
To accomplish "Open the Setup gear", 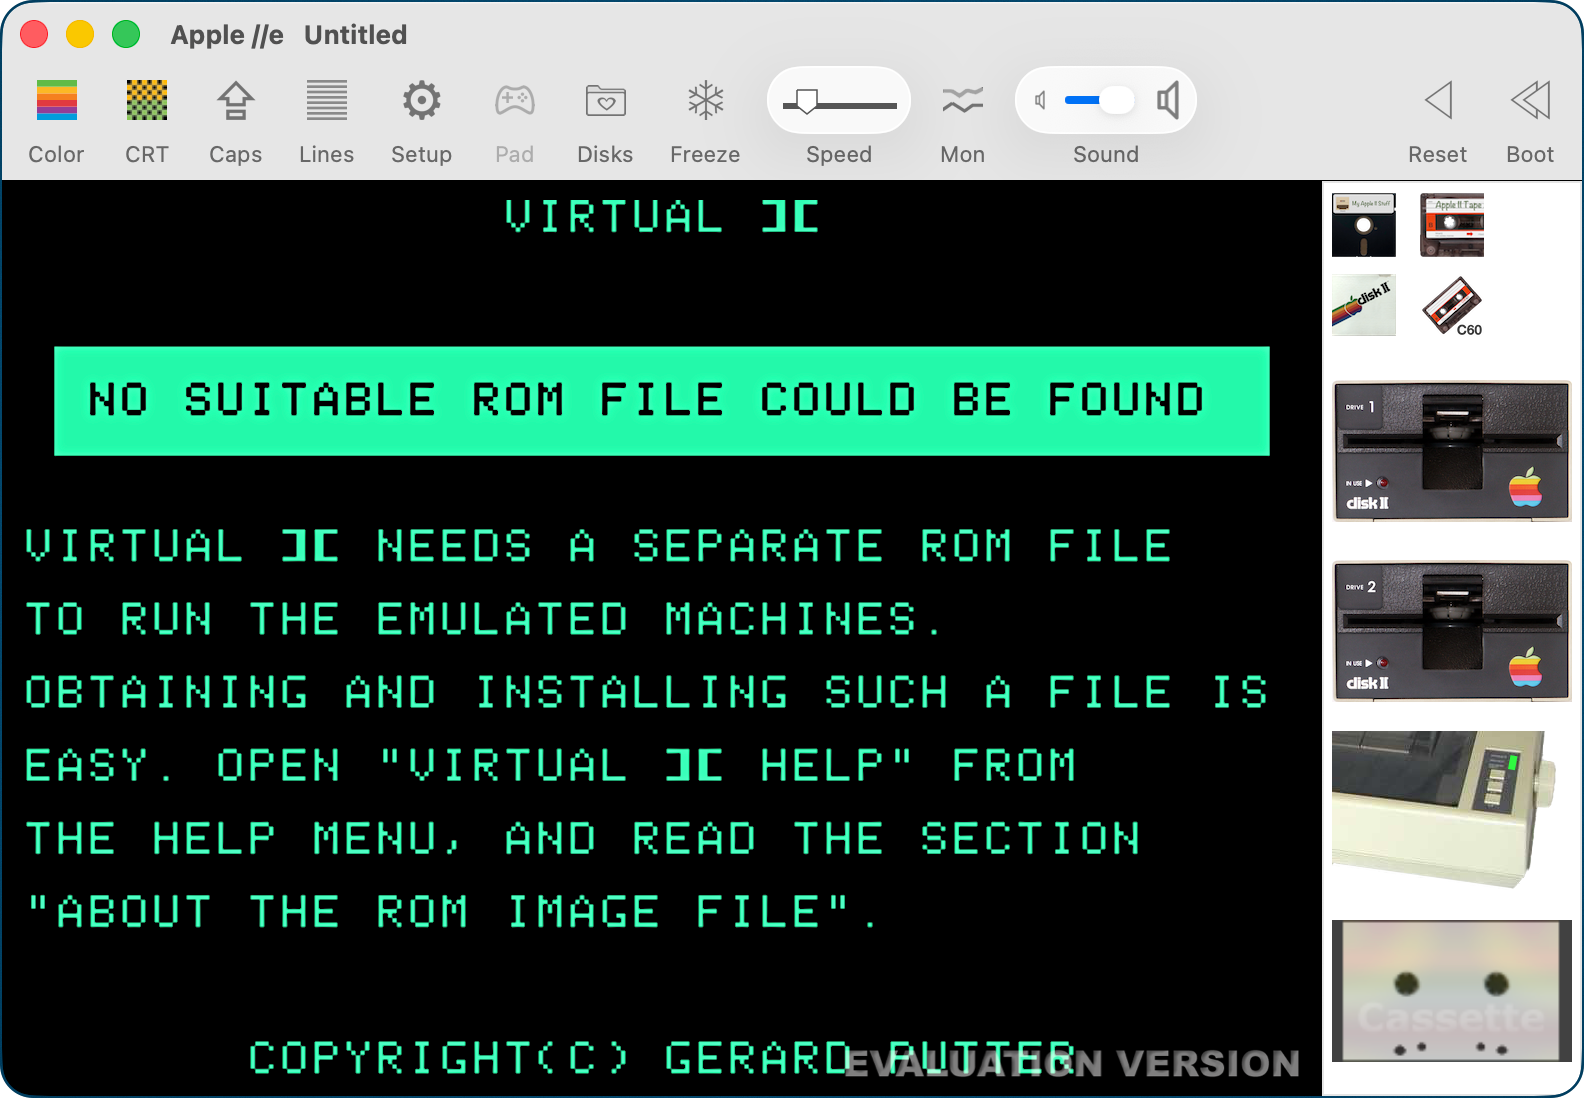I will 421,100.
